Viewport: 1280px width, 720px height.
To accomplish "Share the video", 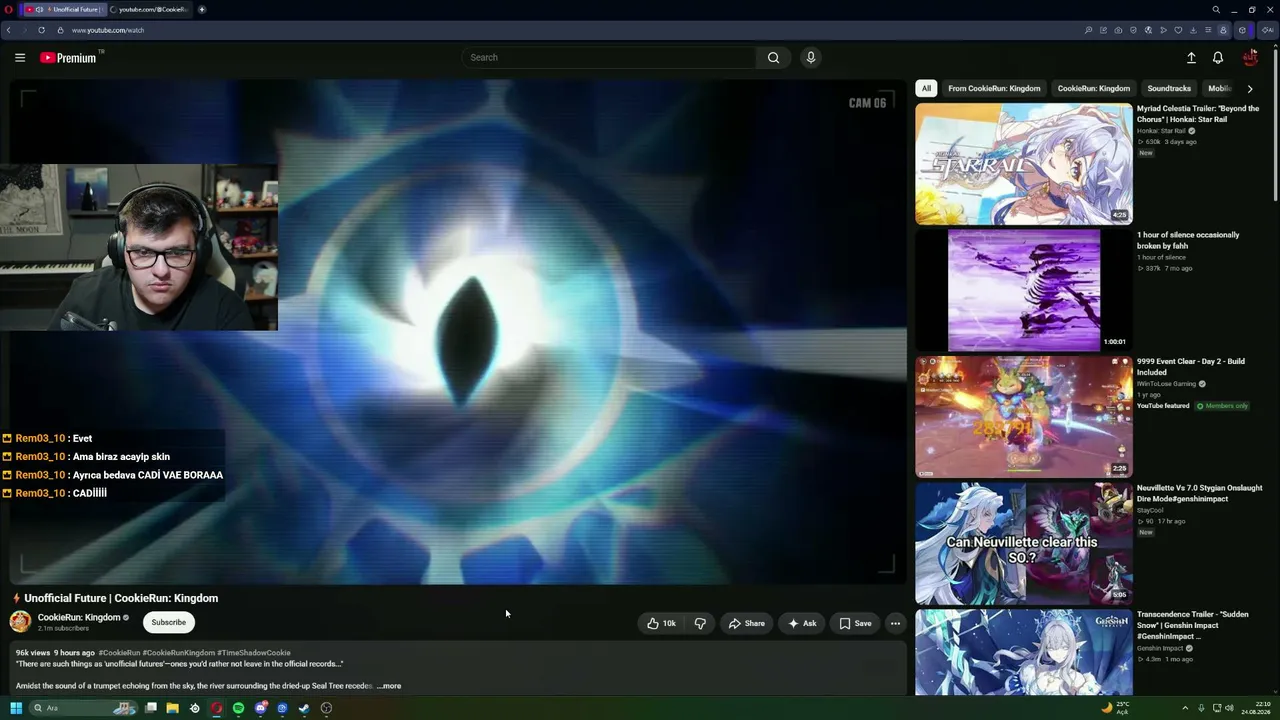I will coord(746,623).
